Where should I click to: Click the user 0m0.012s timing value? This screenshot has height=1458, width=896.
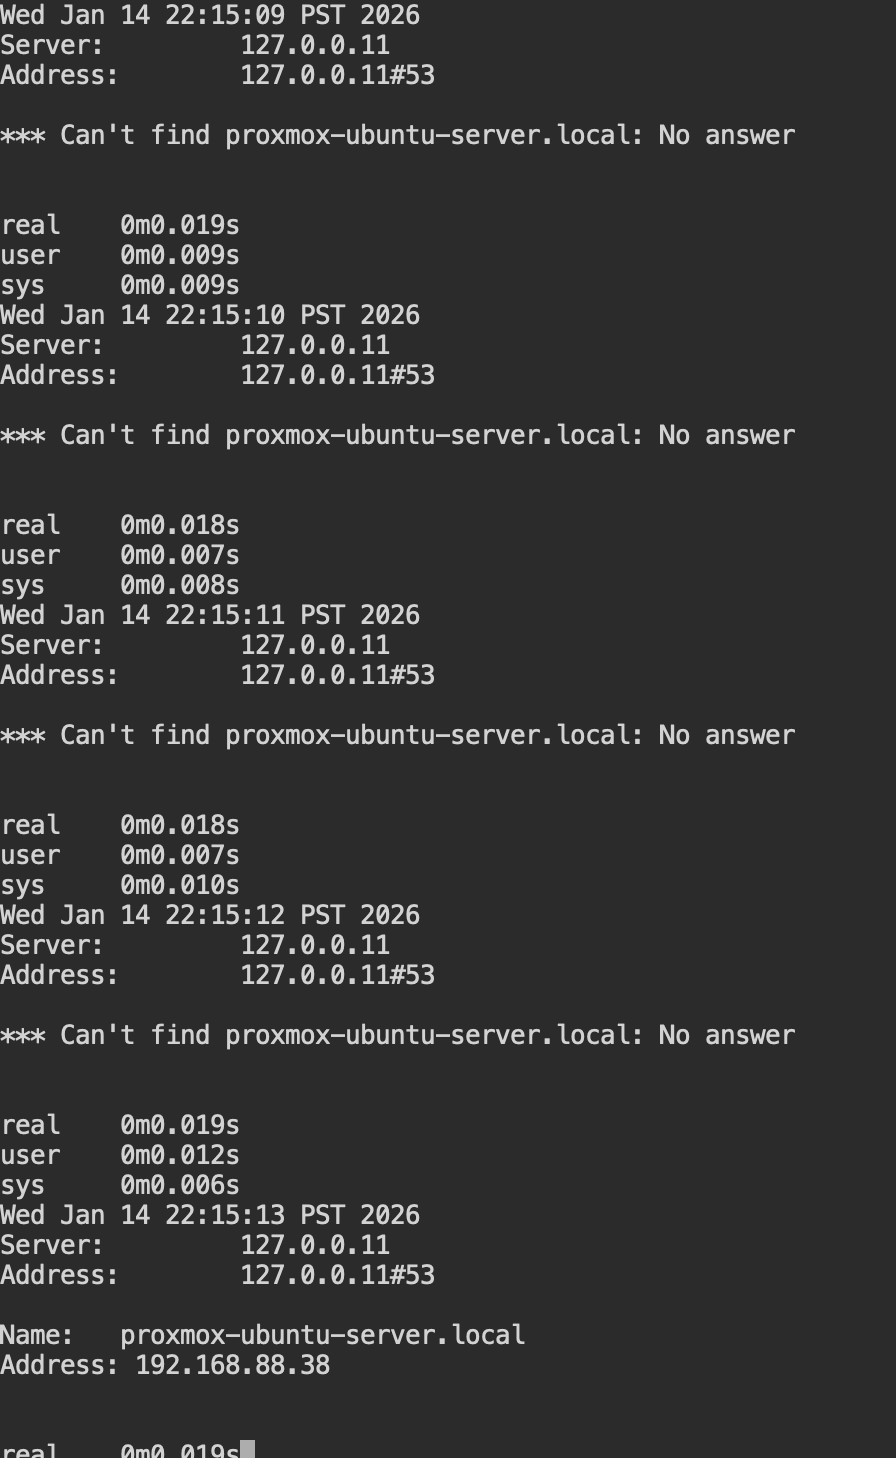tap(180, 1155)
